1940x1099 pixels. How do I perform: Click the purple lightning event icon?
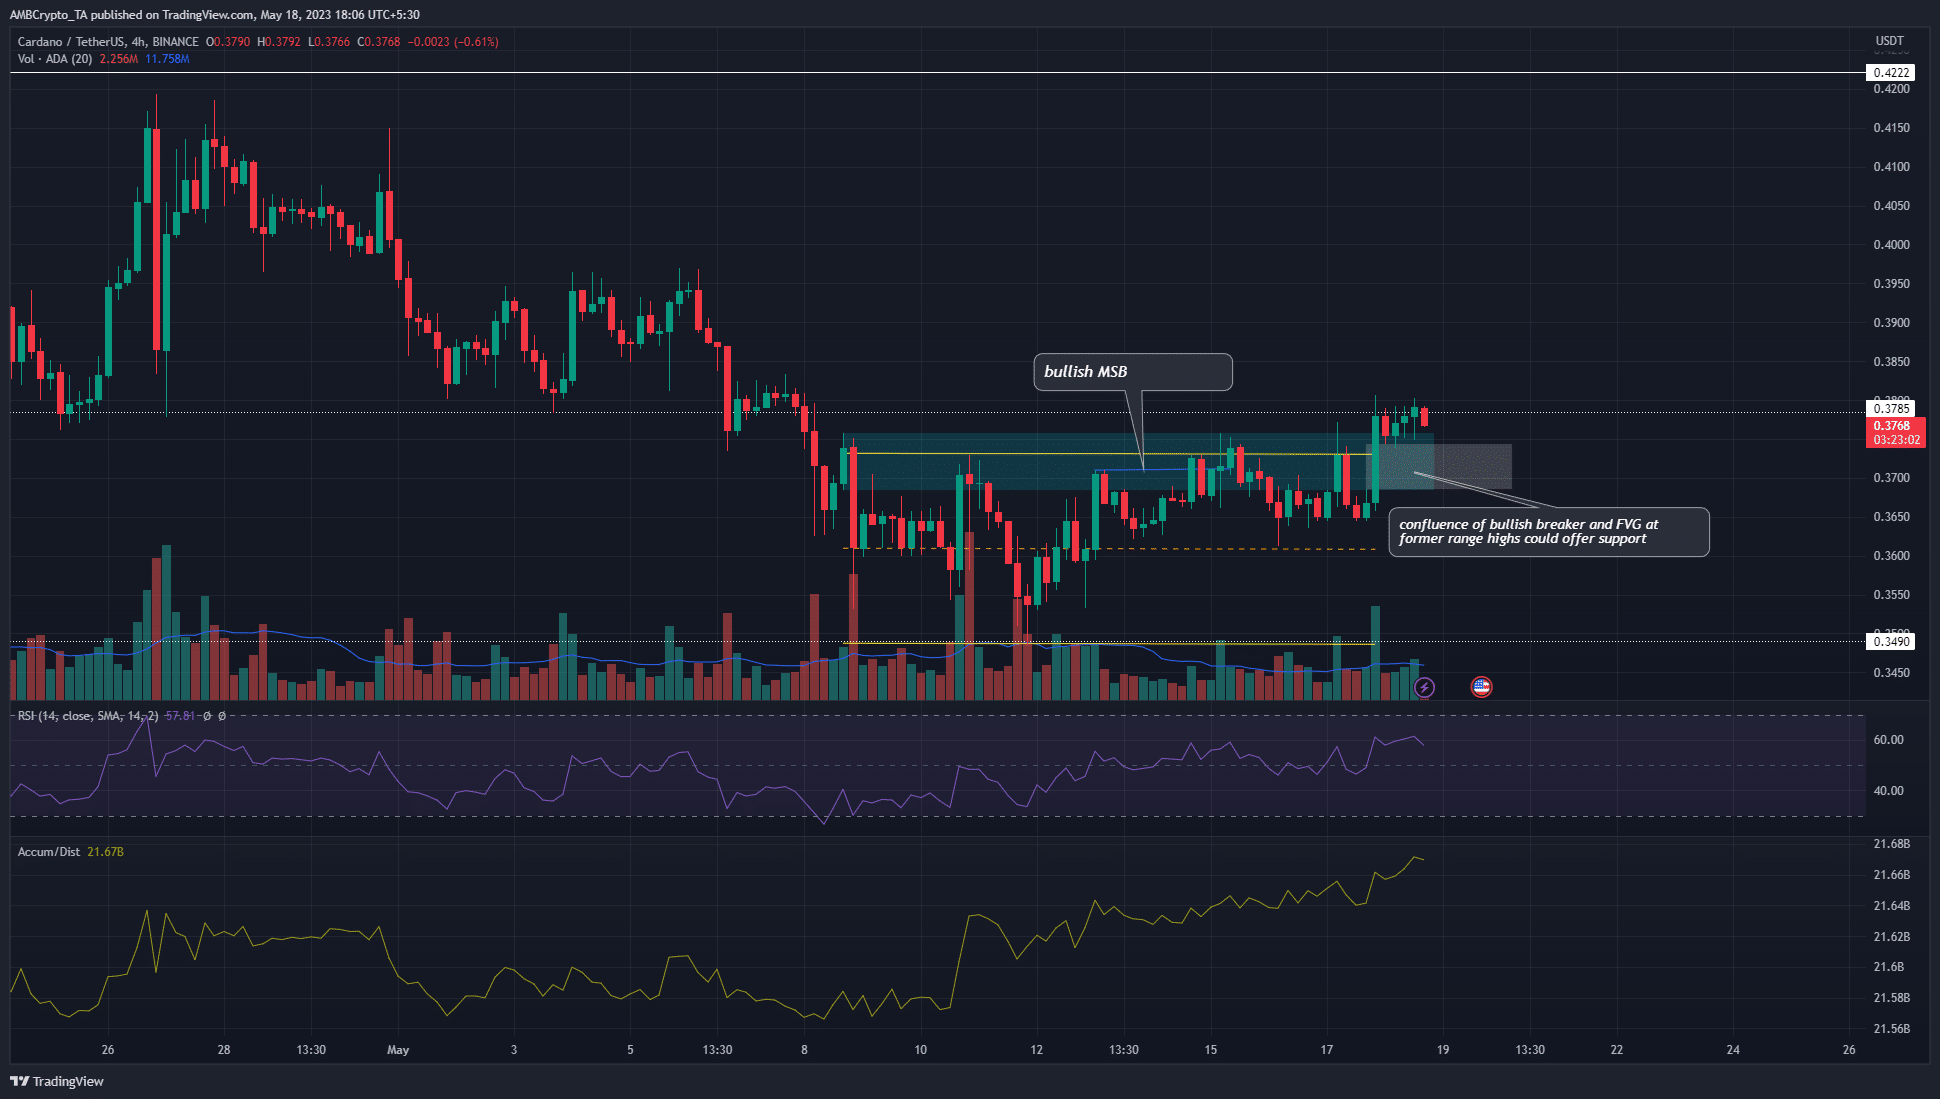click(1424, 687)
